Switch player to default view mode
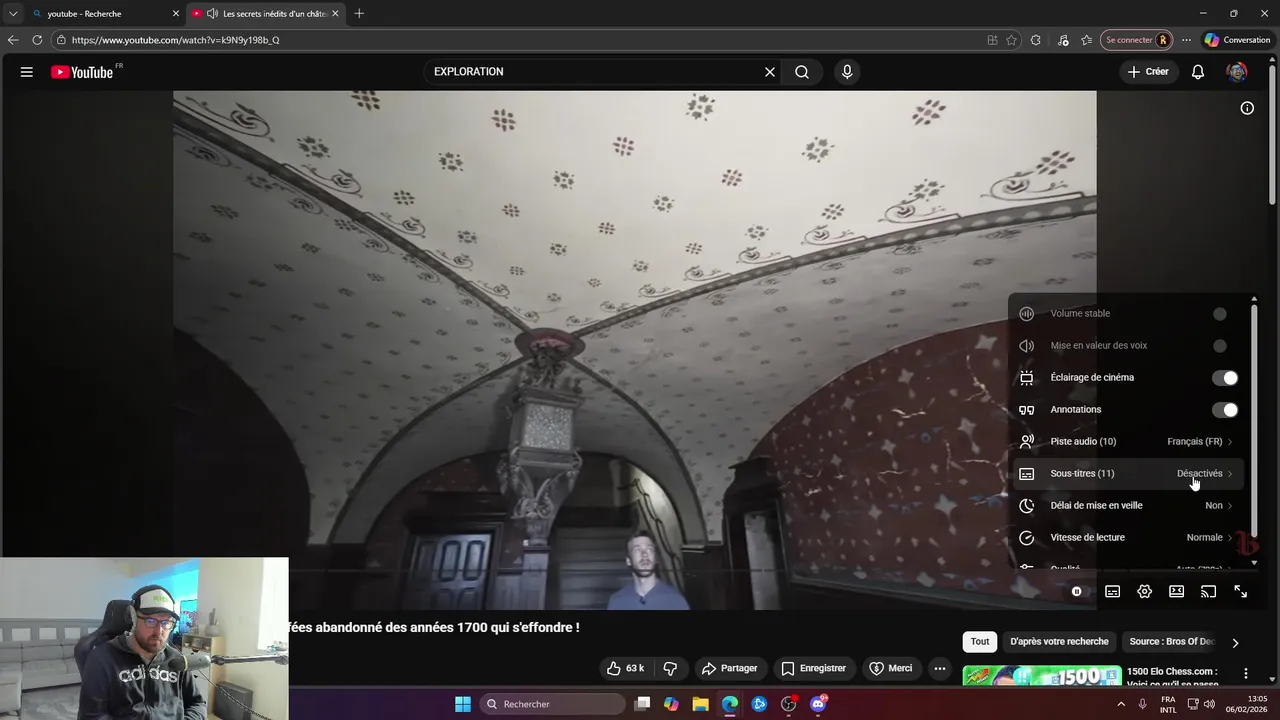 [x=1177, y=592]
